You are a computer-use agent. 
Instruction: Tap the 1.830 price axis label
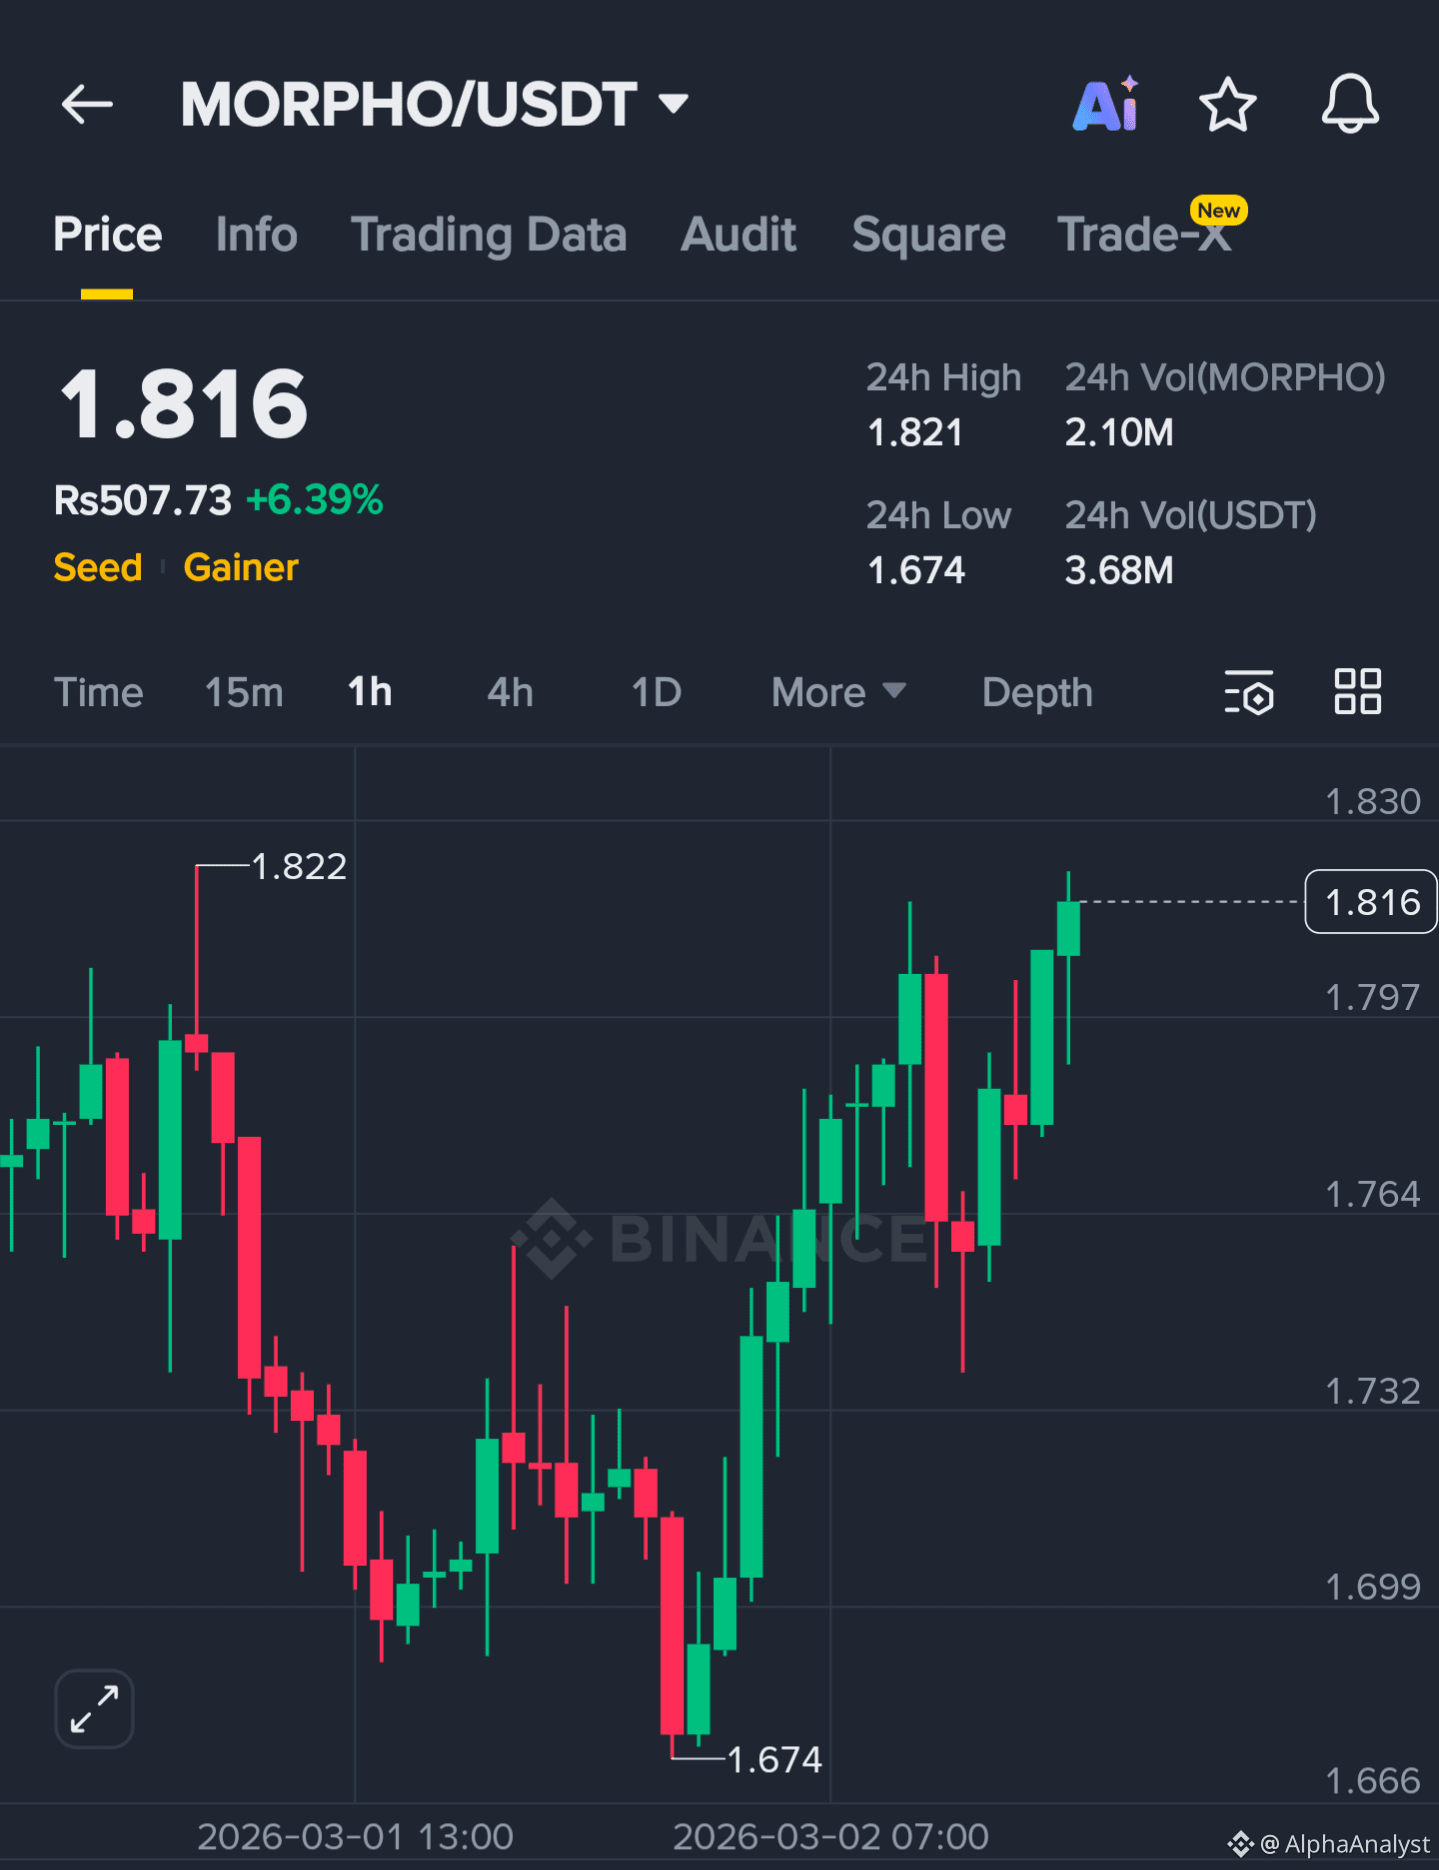(1372, 802)
